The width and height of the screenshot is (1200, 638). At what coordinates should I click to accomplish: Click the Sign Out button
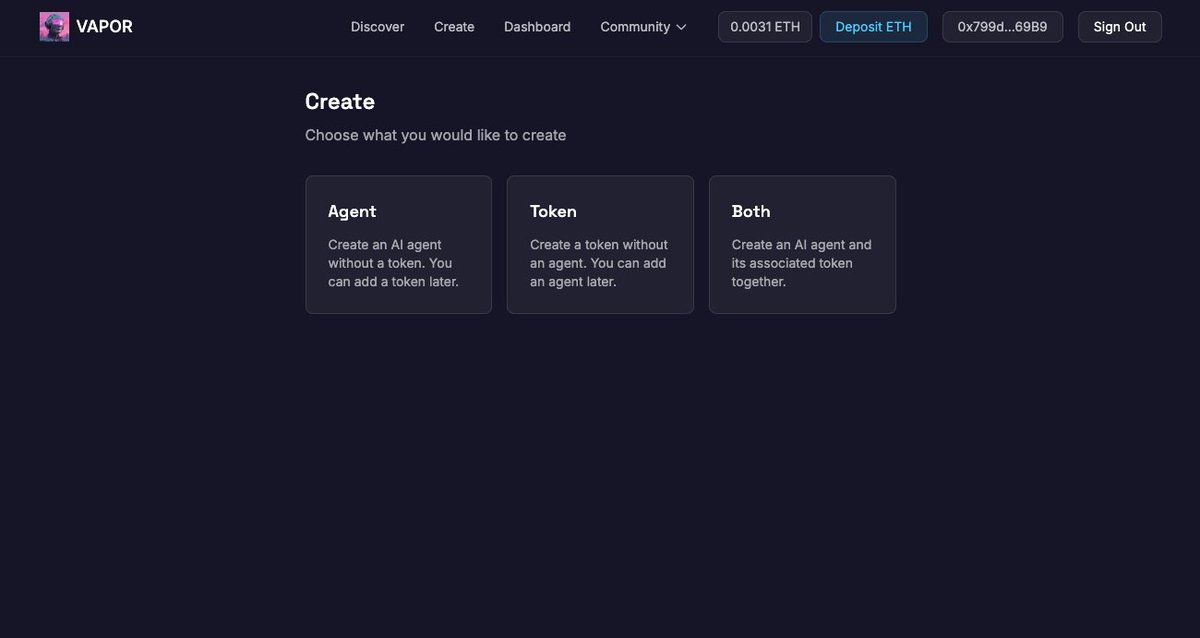[x=1120, y=27]
